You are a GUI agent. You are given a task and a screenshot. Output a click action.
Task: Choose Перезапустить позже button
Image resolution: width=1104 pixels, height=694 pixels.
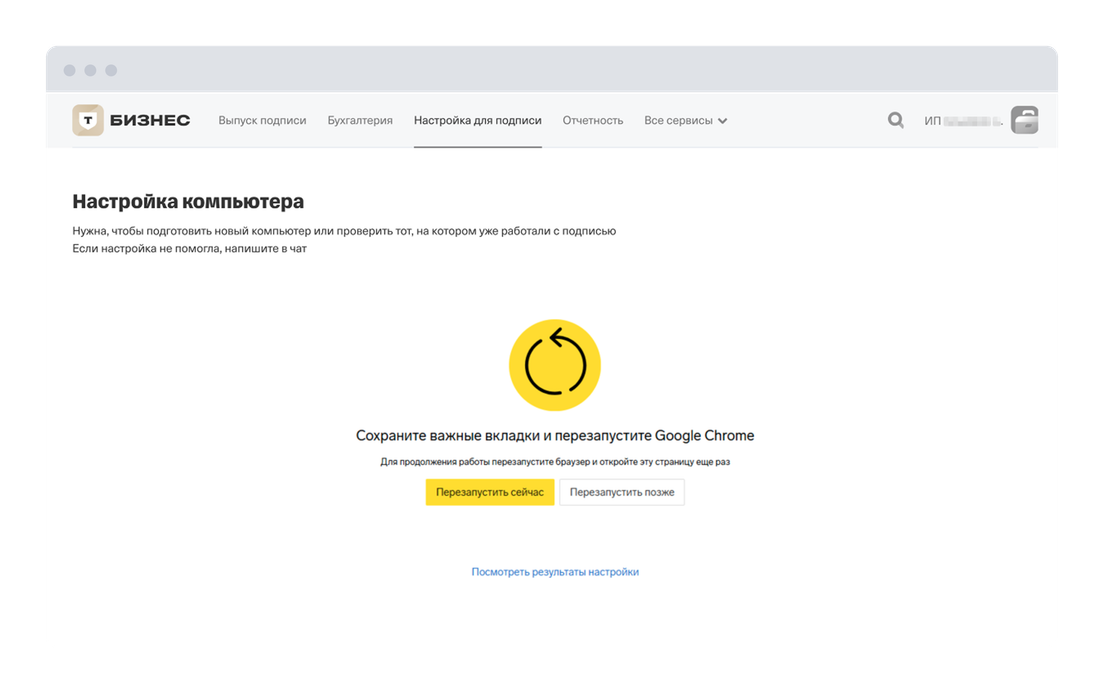(x=622, y=492)
